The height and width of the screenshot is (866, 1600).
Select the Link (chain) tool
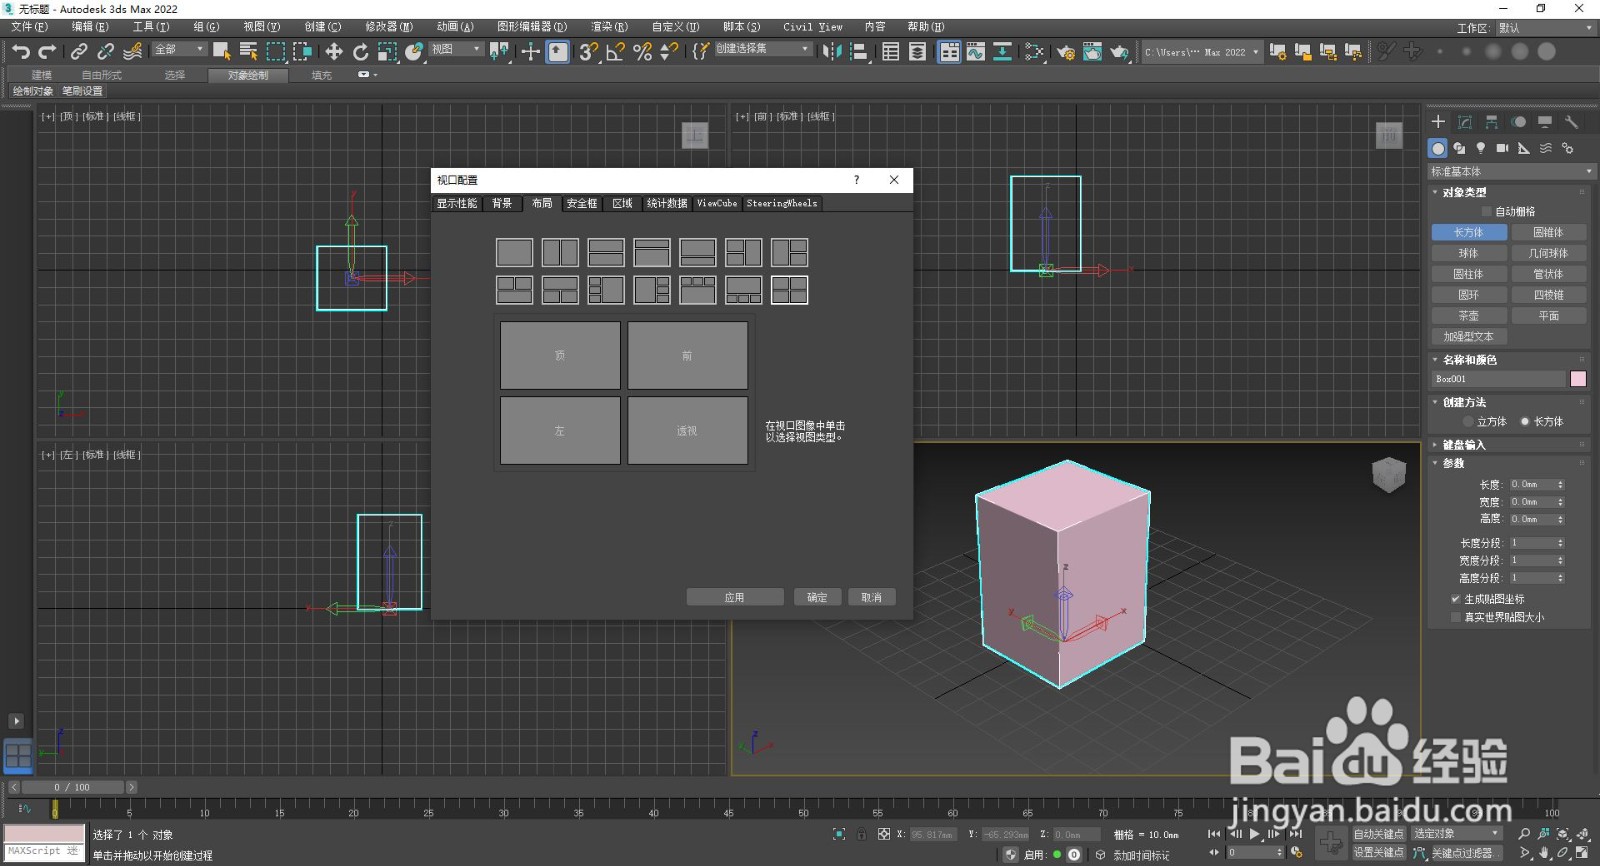[79, 51]
